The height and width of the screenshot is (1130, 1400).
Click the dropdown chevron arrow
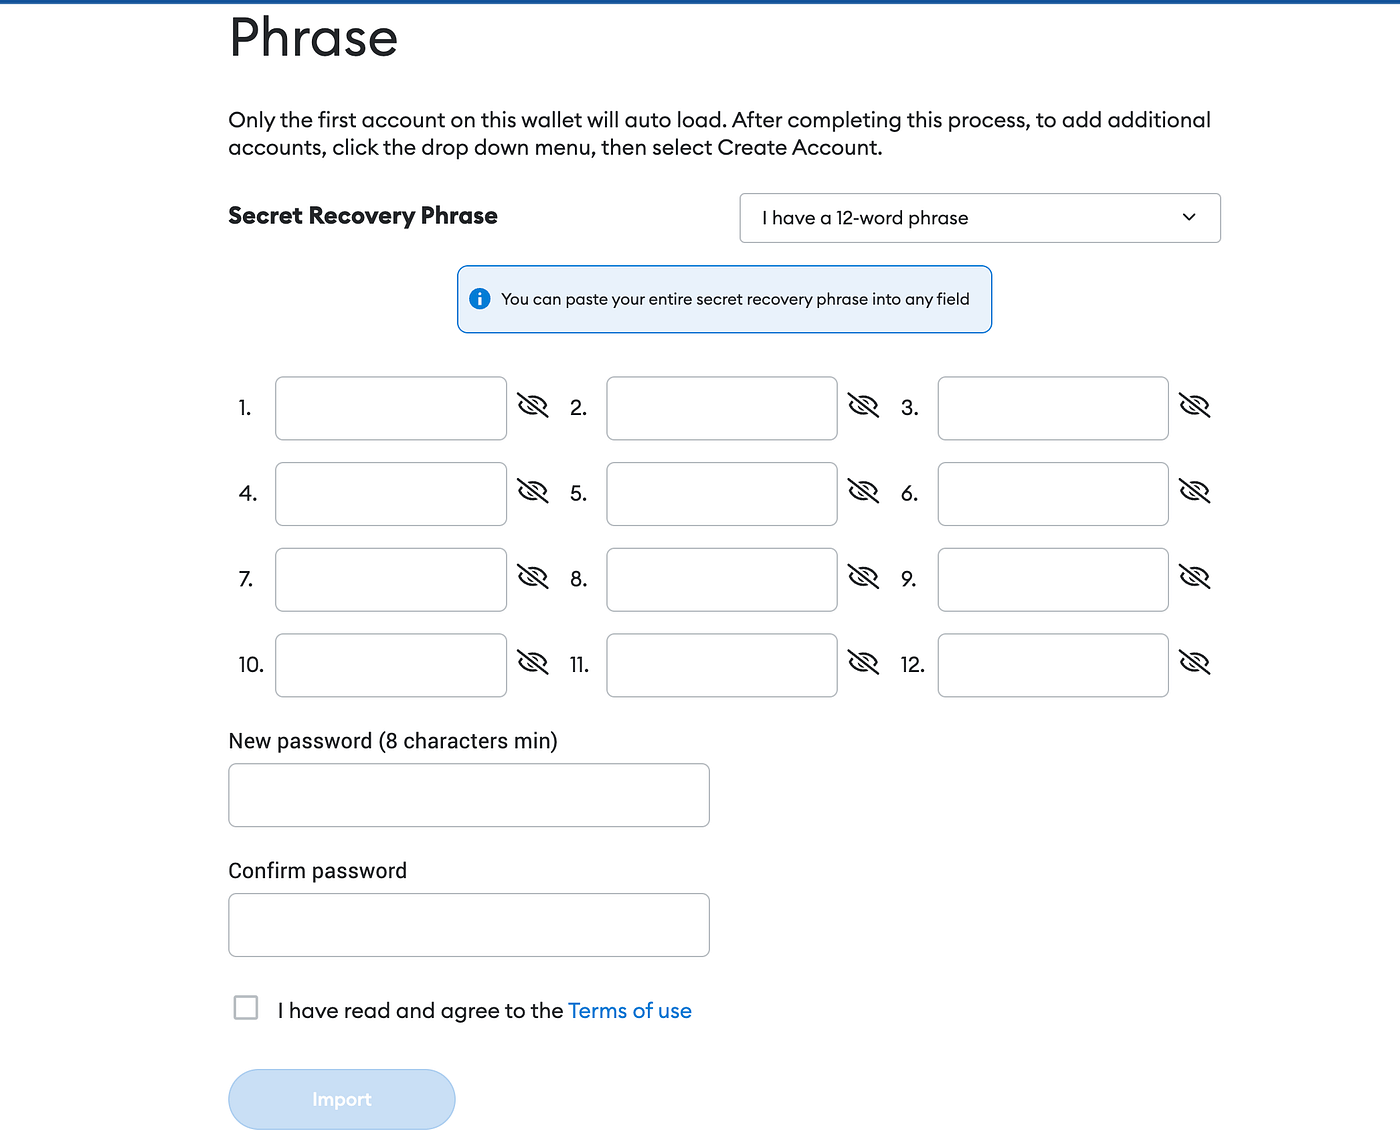click(x=1189, y=218)
